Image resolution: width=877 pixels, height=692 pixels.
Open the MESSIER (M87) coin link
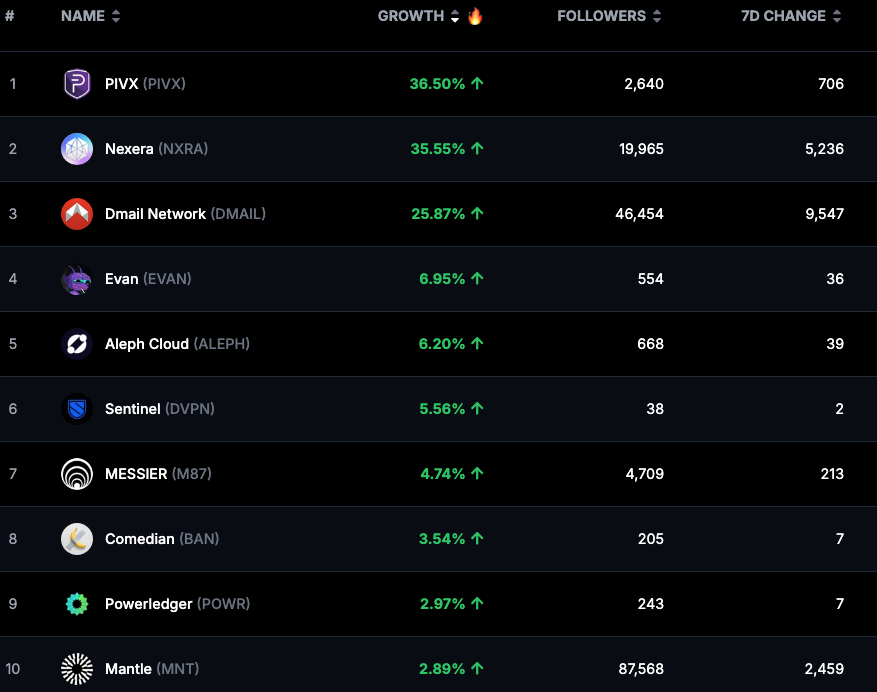click(158, 474)
